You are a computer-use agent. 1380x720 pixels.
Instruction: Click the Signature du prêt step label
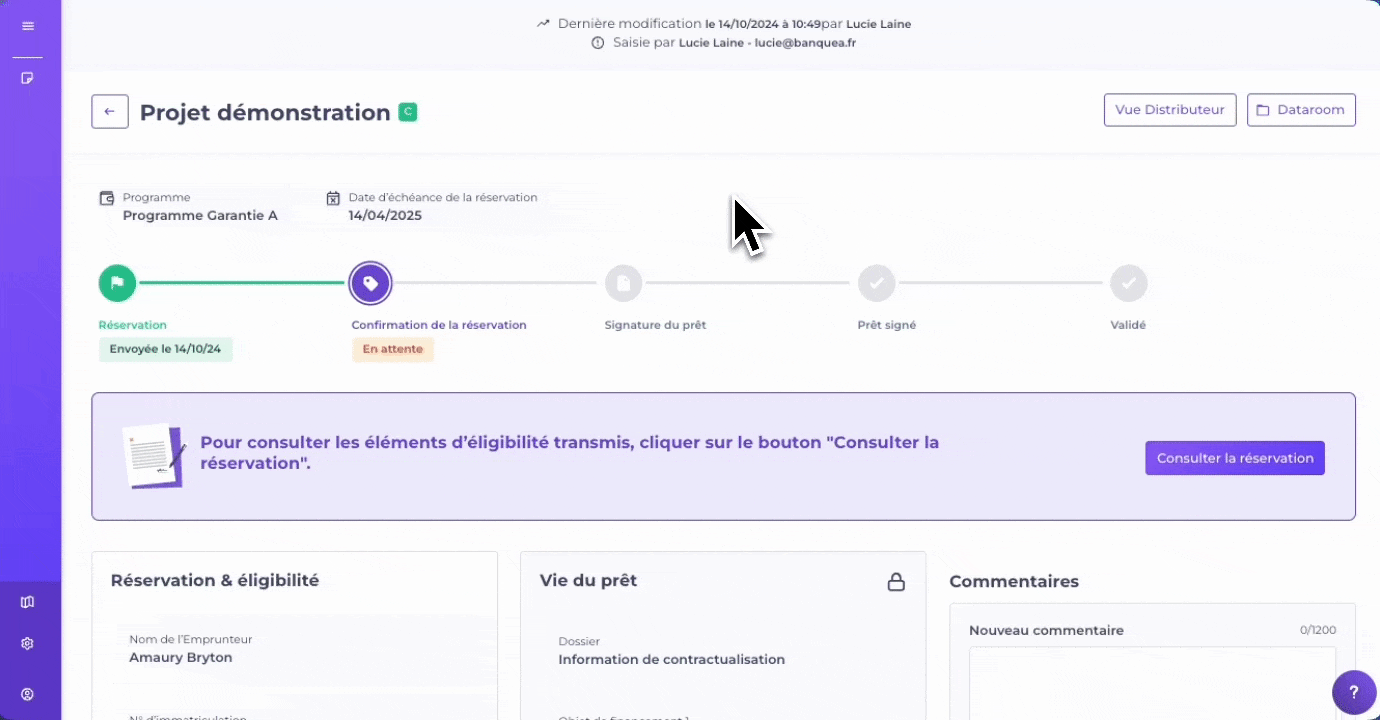(656, 325)
